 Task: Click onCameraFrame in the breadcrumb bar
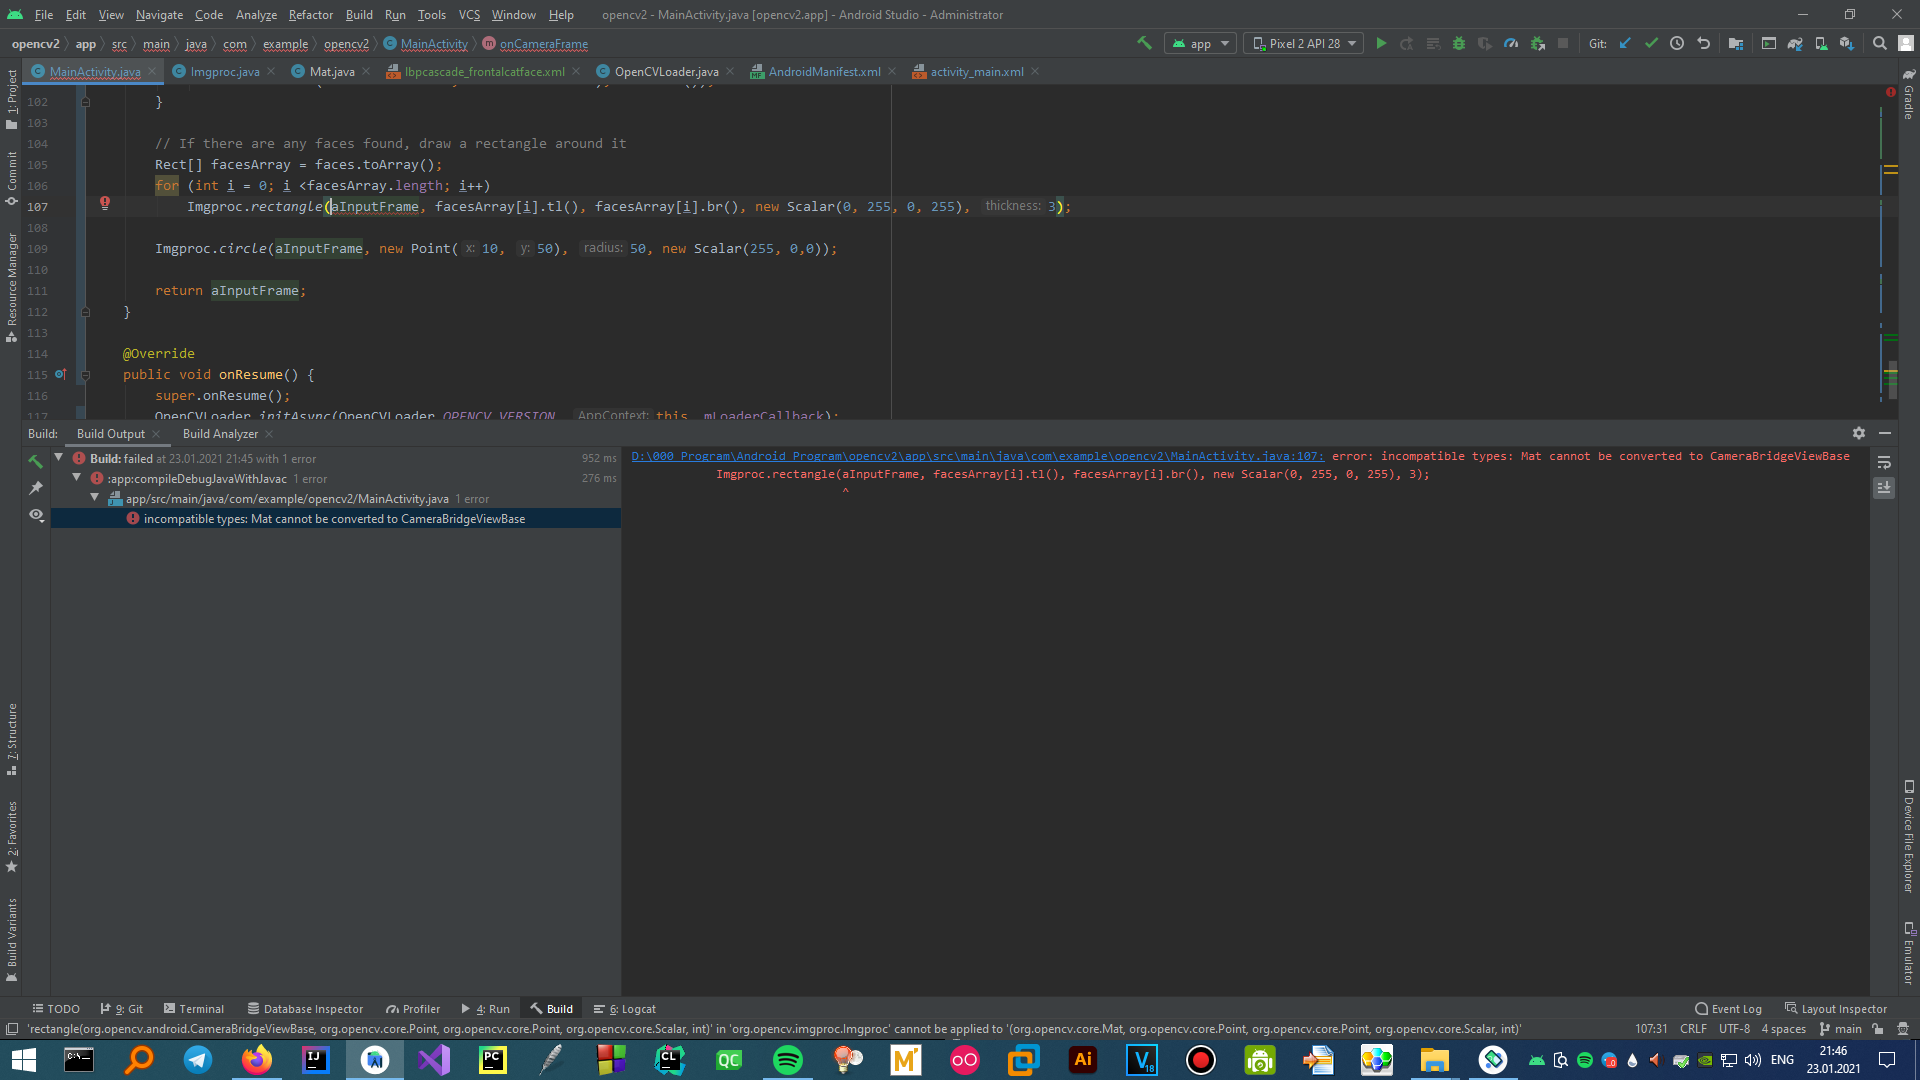(543, 44)
